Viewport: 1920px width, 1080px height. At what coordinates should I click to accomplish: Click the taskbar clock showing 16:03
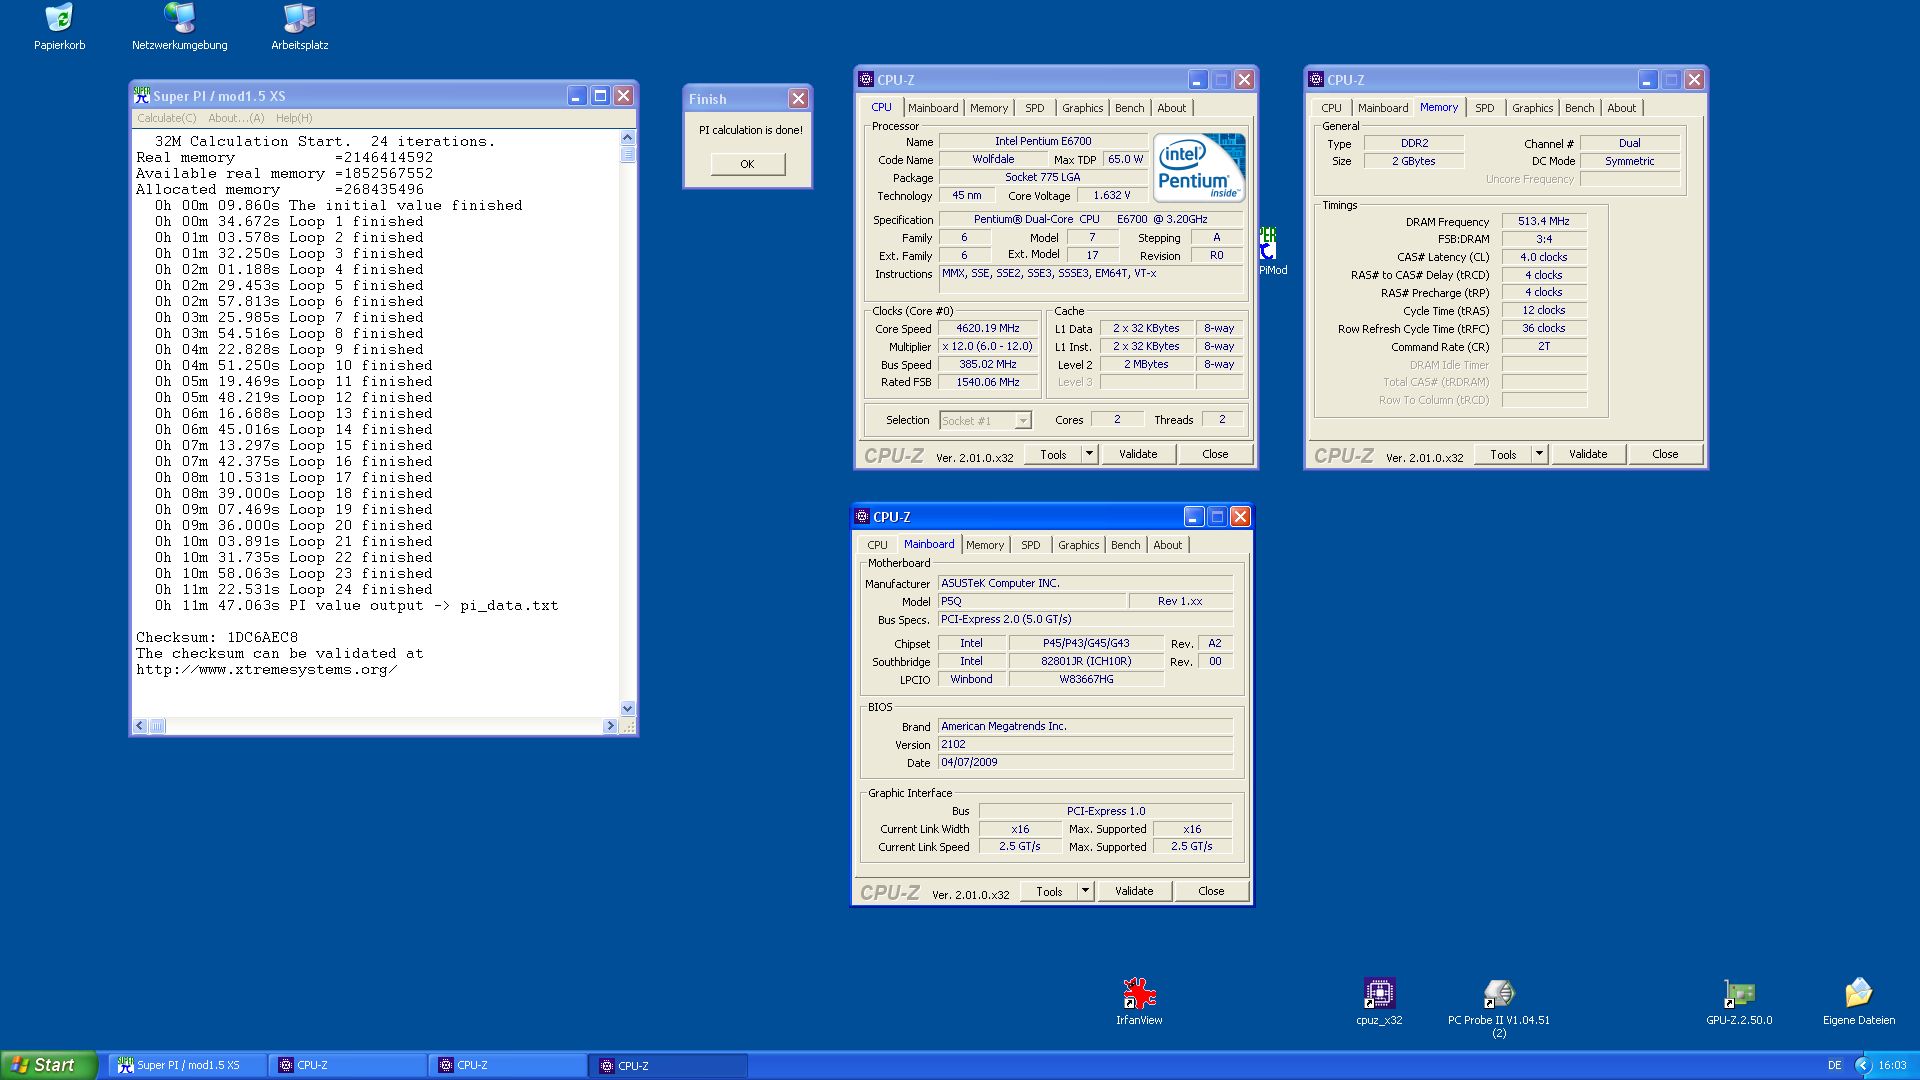tap(1892, 1066)
